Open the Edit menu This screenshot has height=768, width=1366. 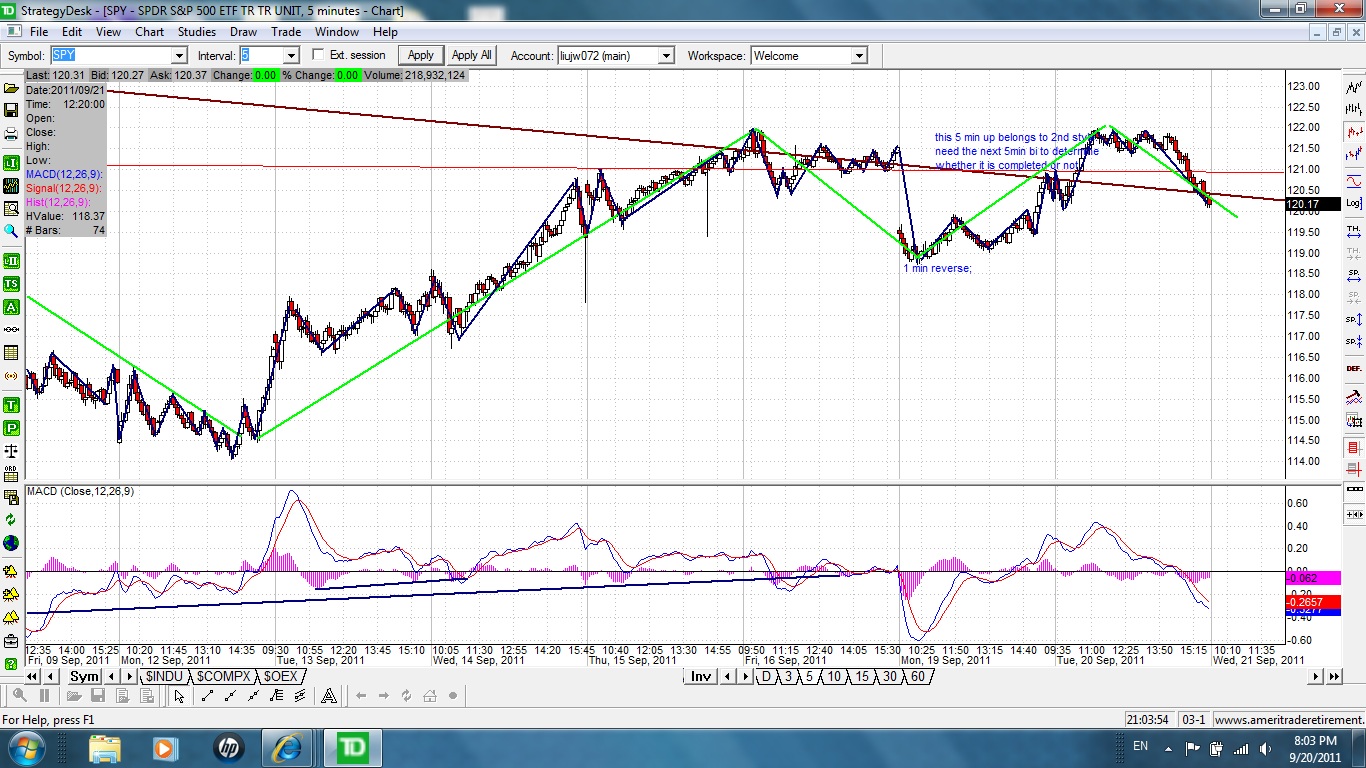[72, 32]
